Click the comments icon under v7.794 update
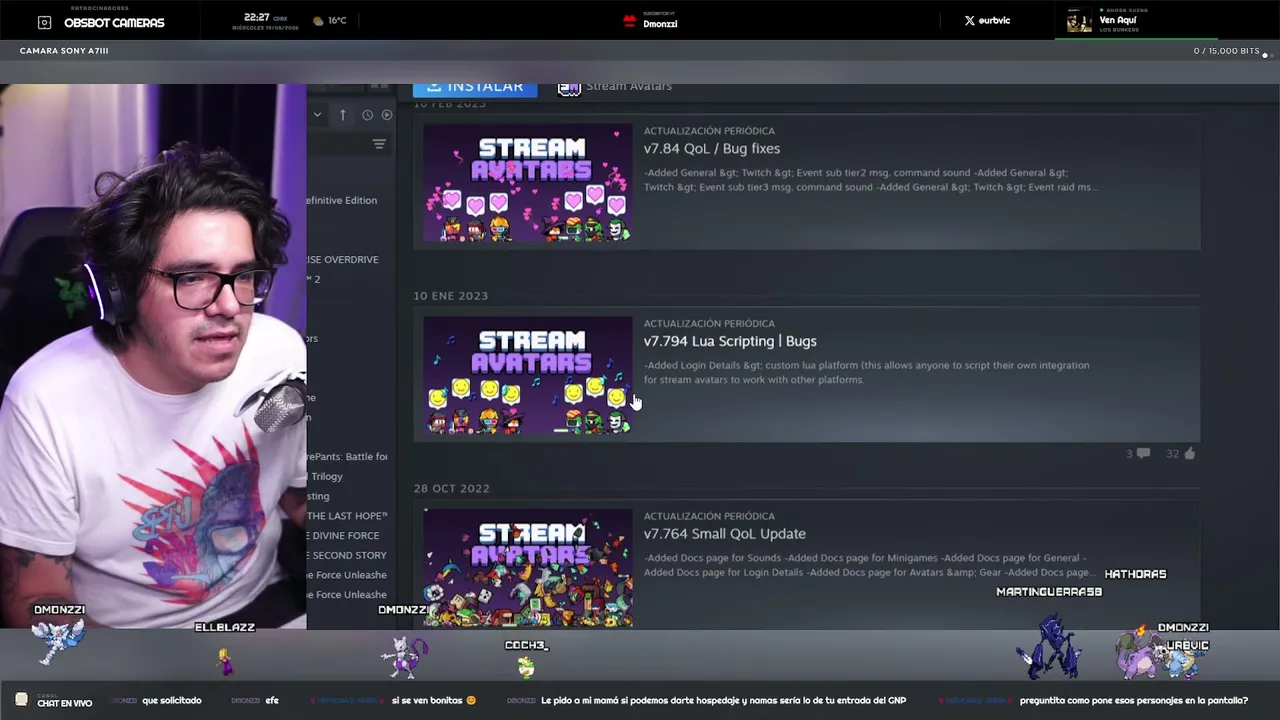This screenshot has height=720, width=1280. (x=1143, y=454)
